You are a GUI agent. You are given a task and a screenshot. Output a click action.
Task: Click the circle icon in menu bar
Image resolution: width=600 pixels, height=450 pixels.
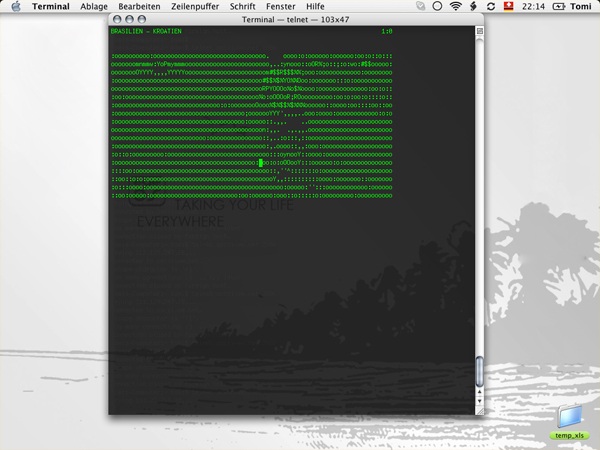tap(437, 7)
